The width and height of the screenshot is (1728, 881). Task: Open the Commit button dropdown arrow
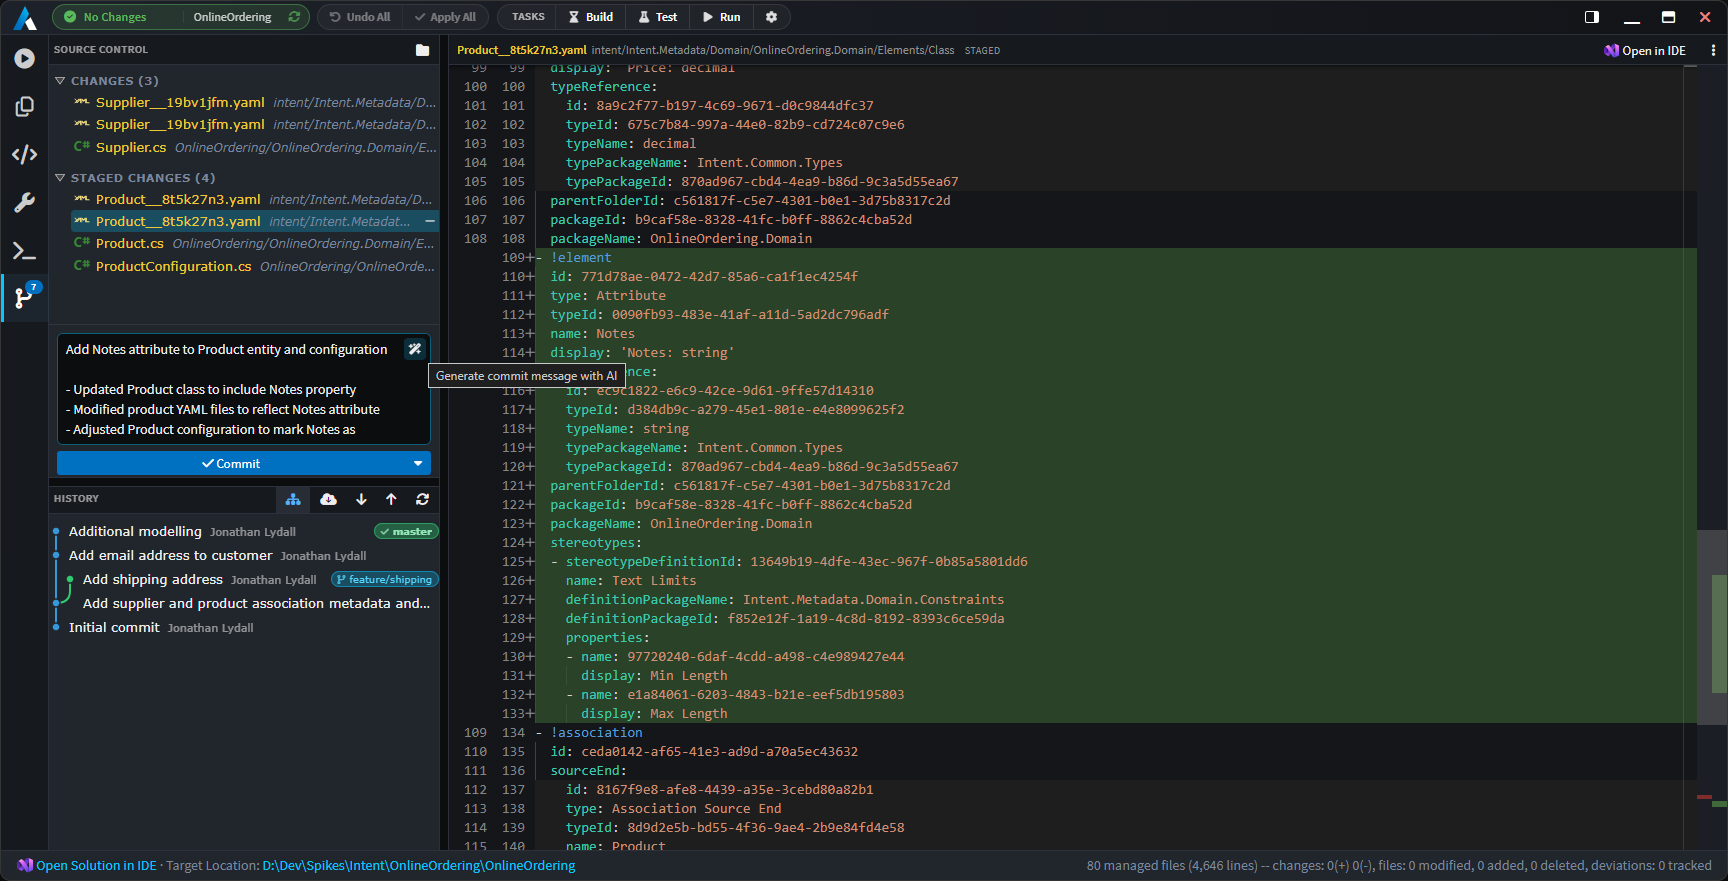click(418, 464)
